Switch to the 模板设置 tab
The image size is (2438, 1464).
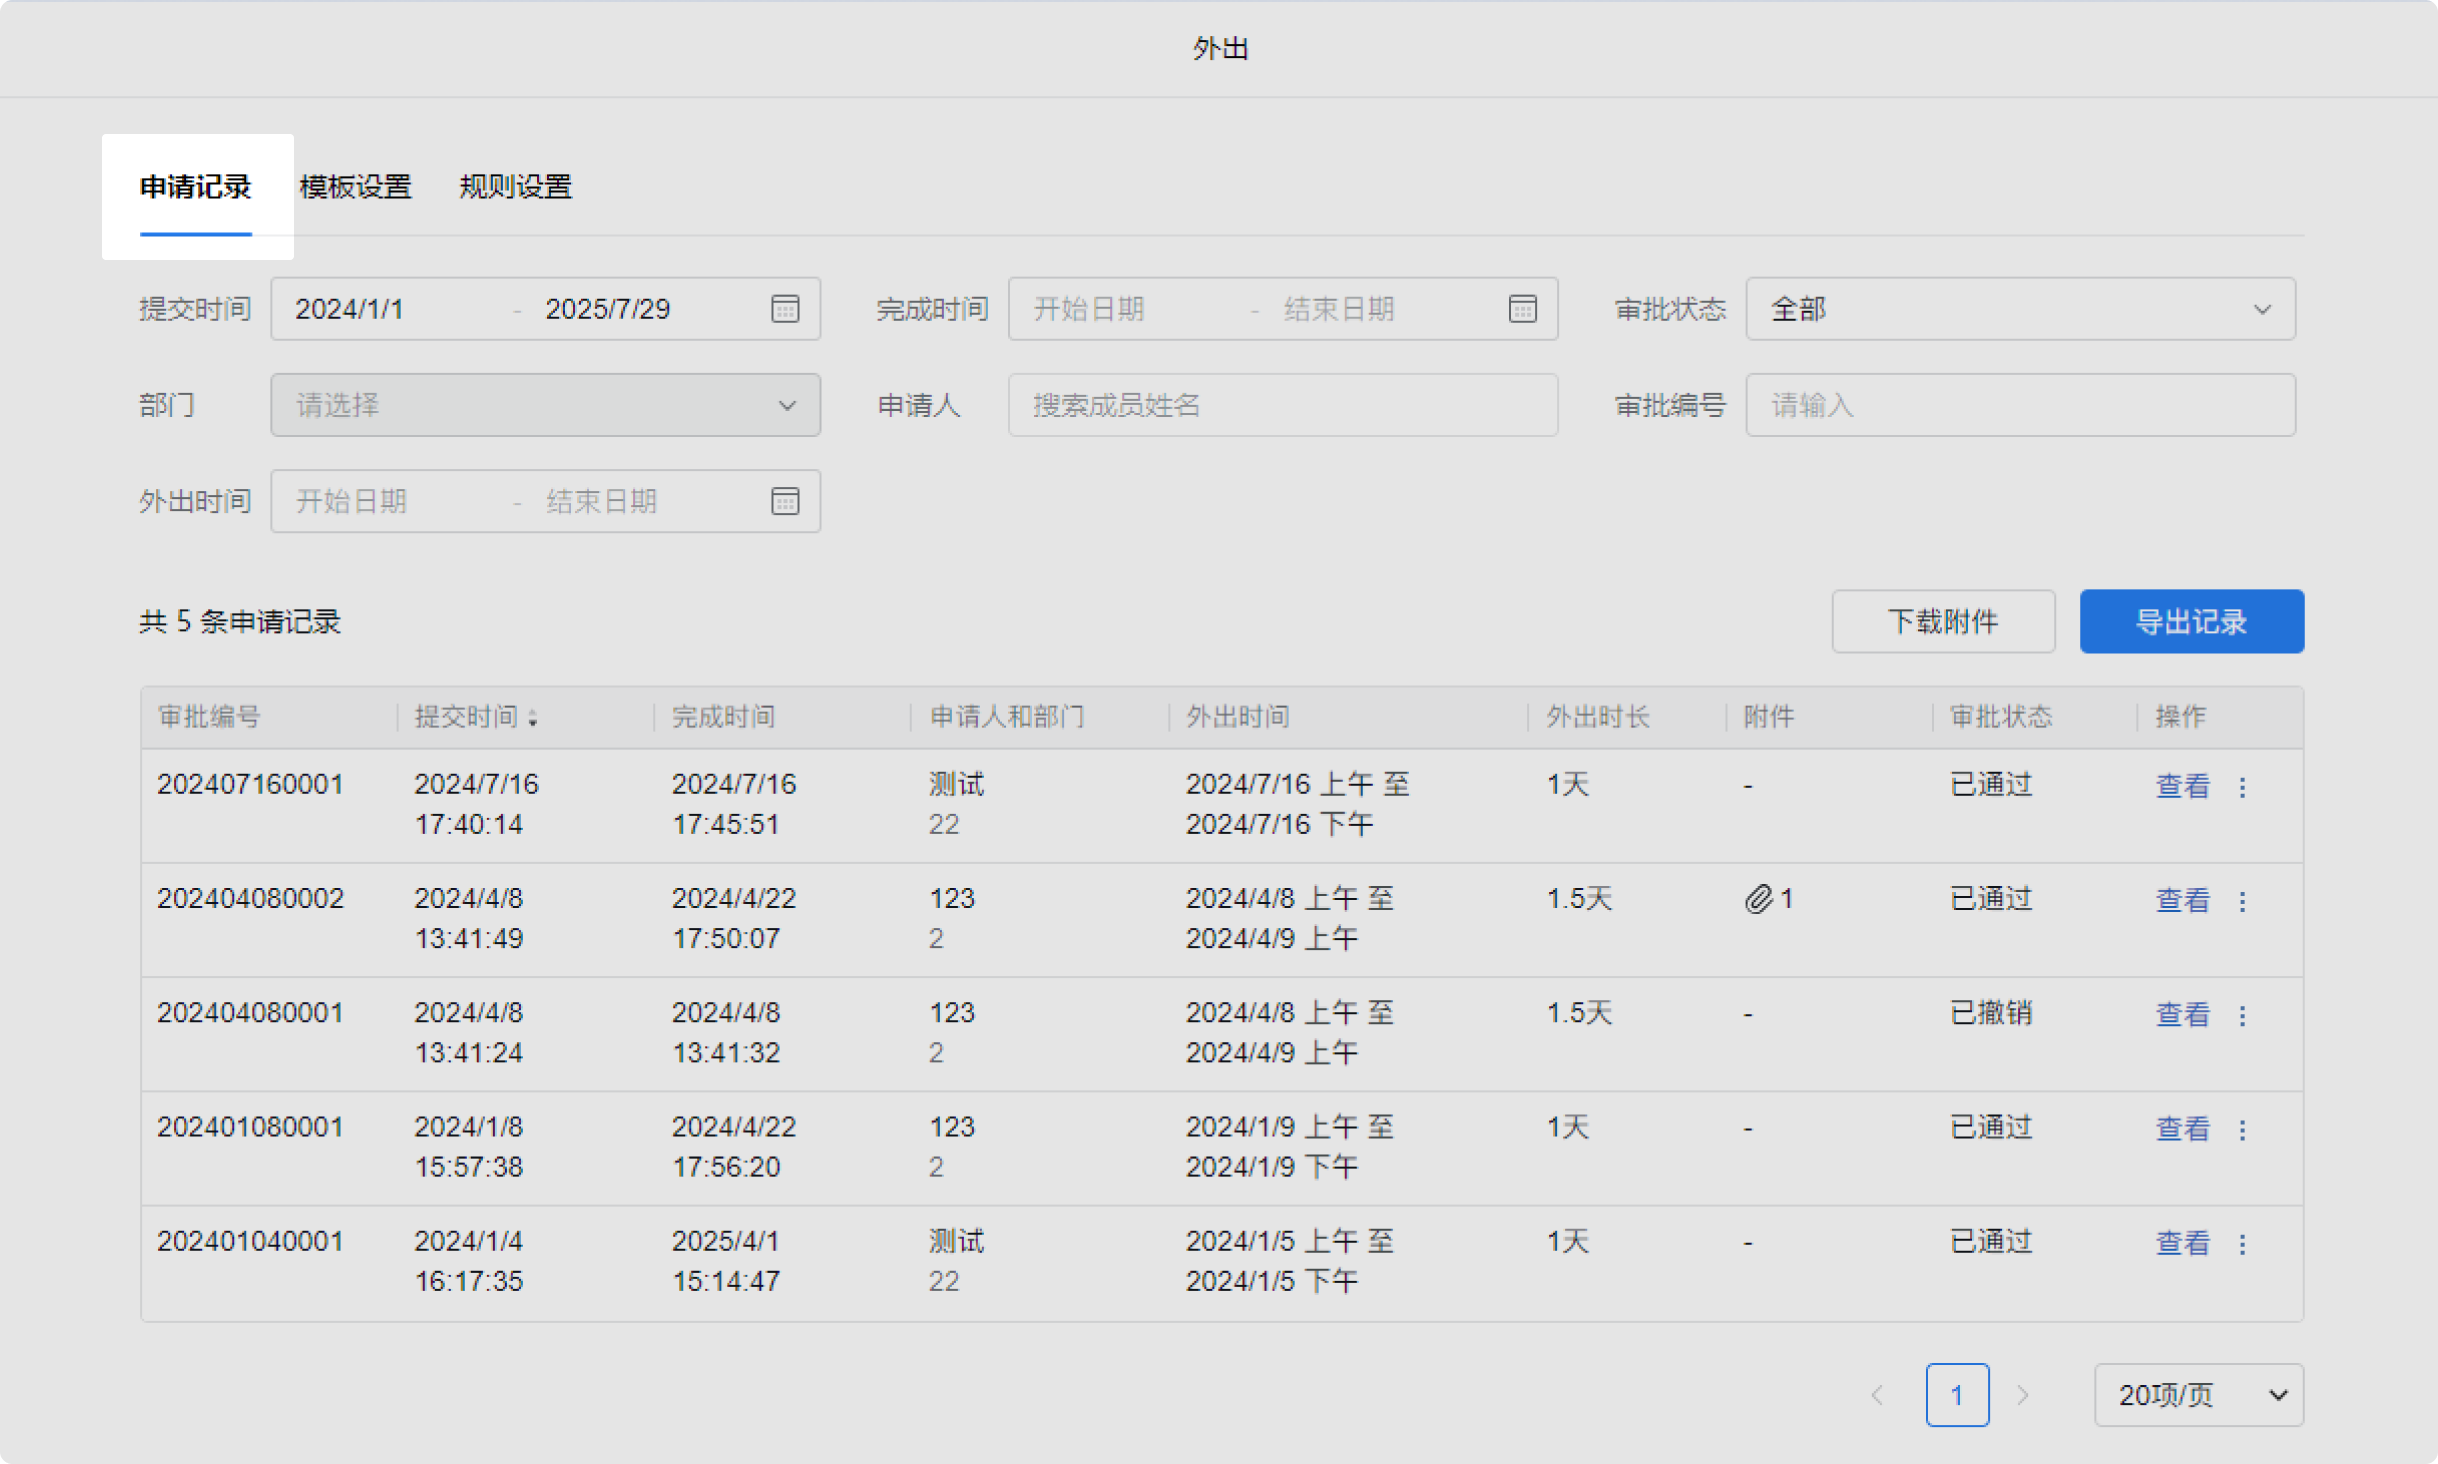coord(356,187)
